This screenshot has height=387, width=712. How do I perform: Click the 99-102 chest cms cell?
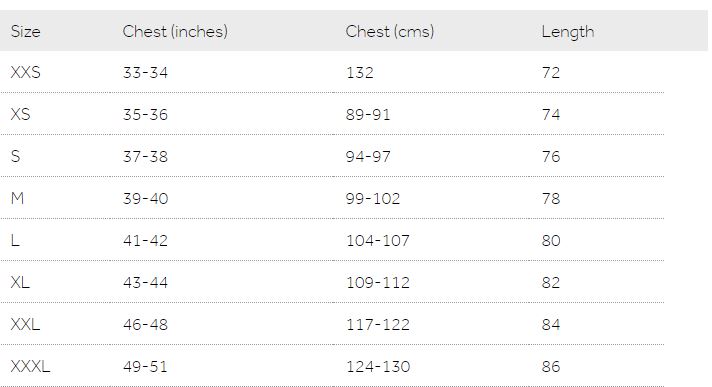click(373, 198)
